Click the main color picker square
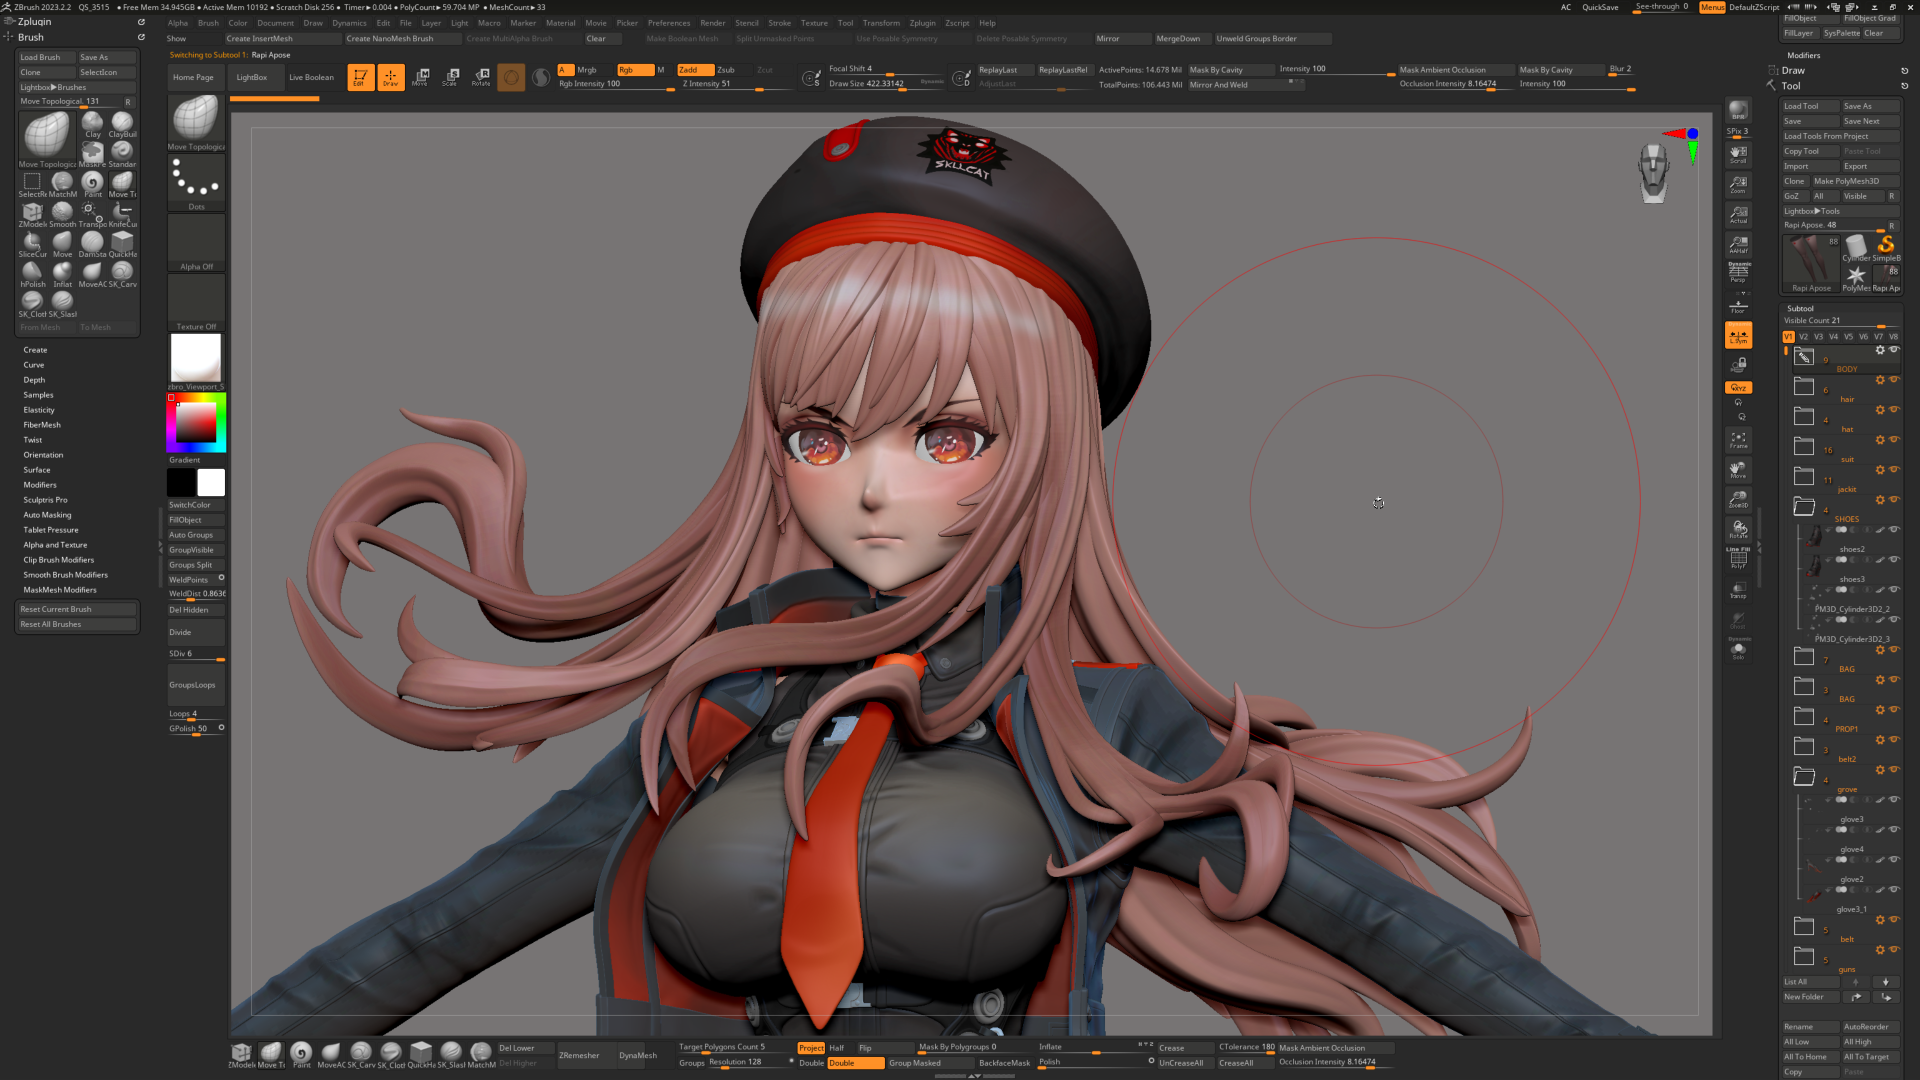1920x1080 pixels. point(196,422)
